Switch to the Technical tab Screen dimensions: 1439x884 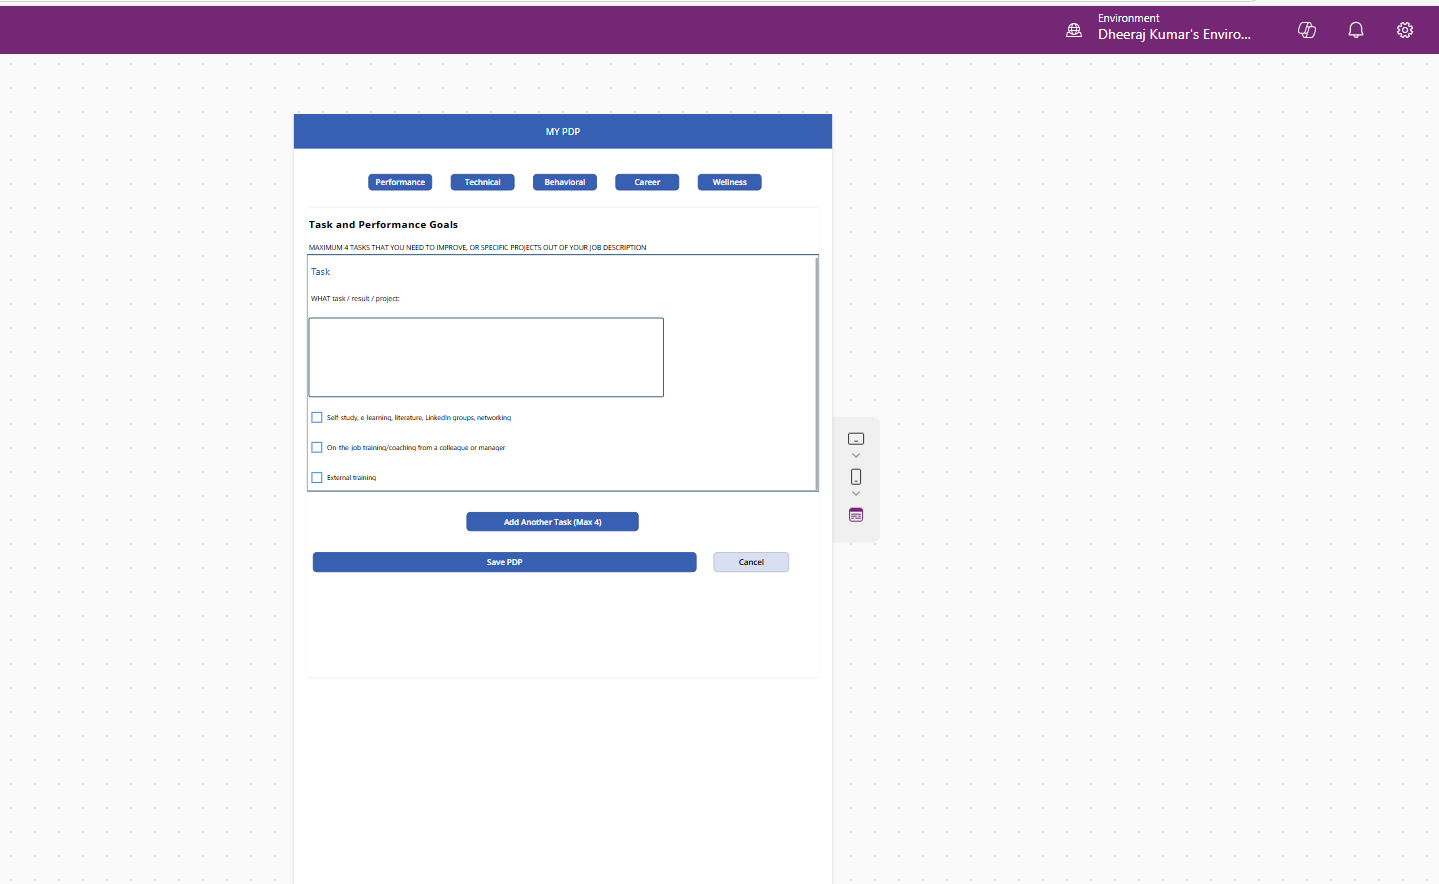[x=482, y=182]
